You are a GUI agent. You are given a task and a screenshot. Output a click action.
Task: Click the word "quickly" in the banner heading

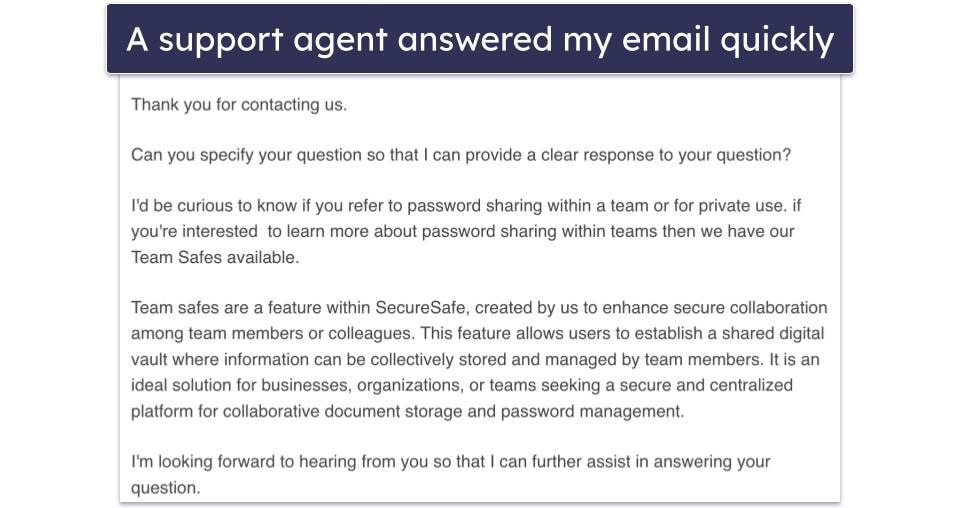tap(777, 40)
